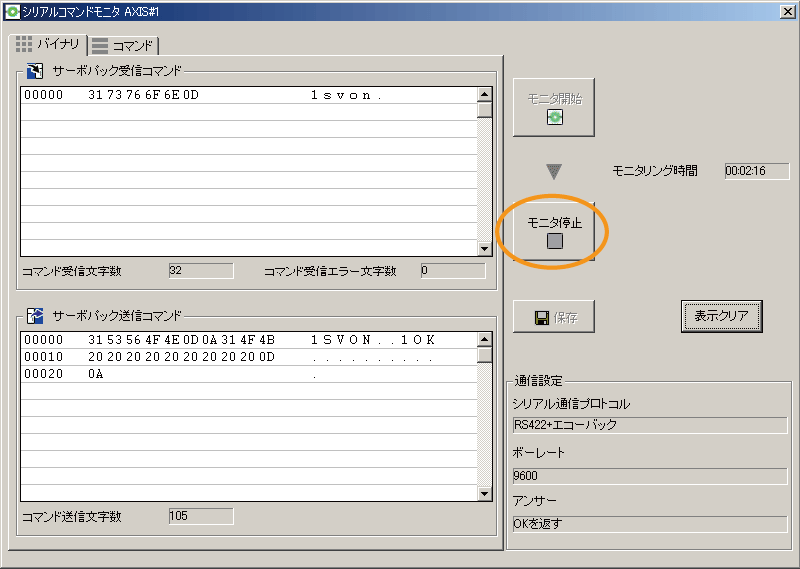This screenshot has width=800, height=569.
Task: Close the serial command monitor window
Action: click(787, 10)
